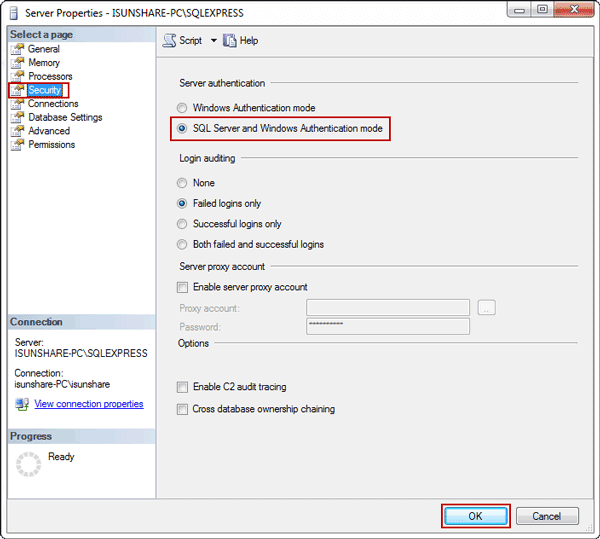600x539 pixels.
Task: Open the General page
Action: (44, 49)
